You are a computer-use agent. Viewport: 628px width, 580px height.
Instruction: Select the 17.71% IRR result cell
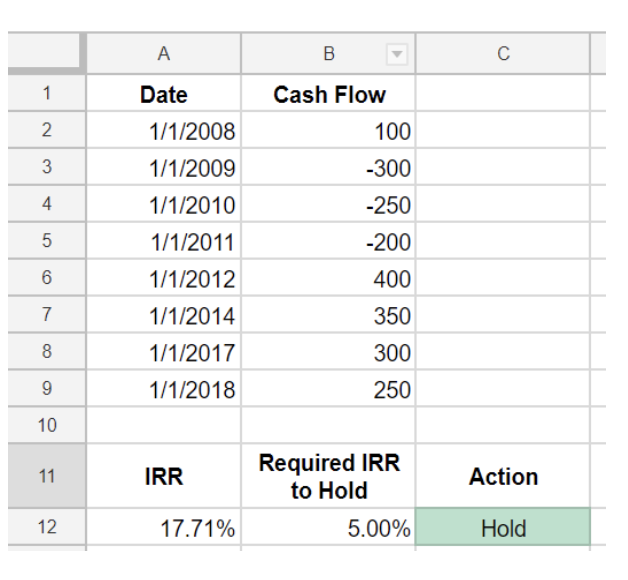[x=163, y=527]
